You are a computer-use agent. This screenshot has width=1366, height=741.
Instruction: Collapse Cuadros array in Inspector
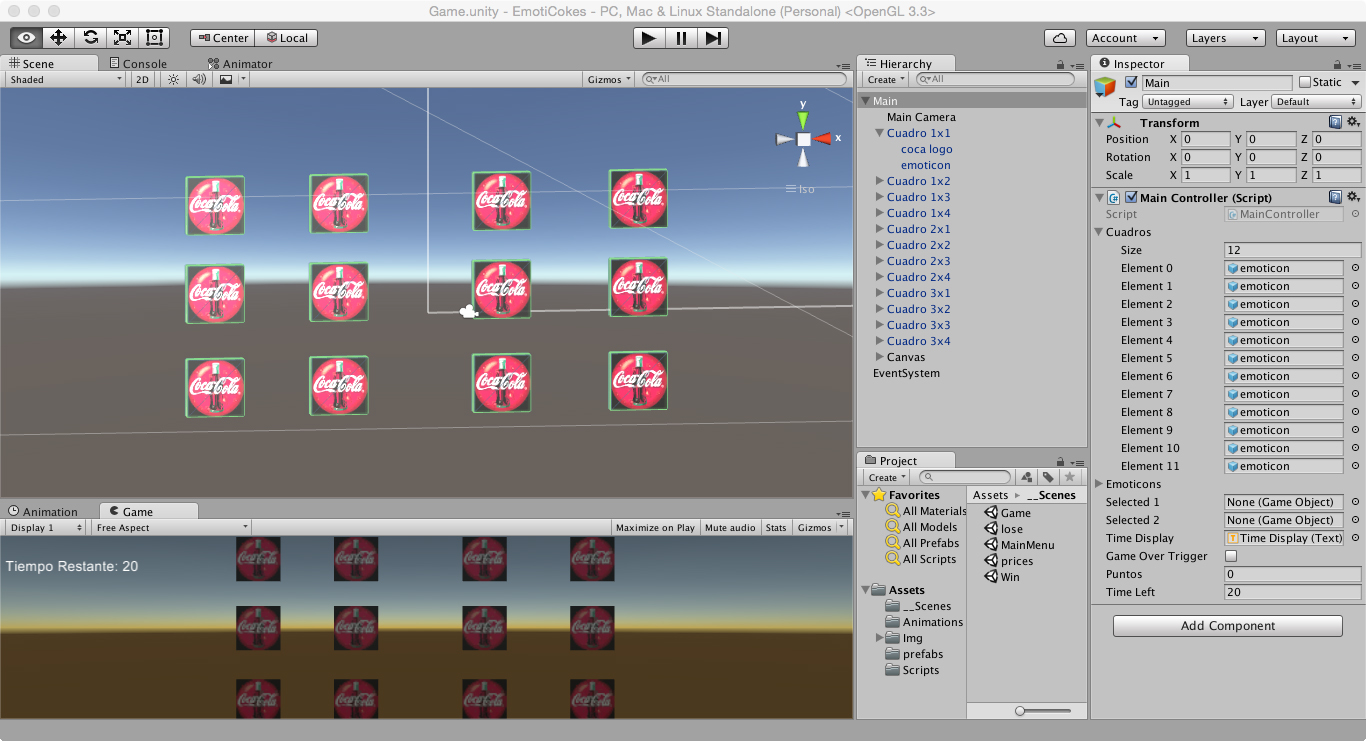click(1098, 232)
